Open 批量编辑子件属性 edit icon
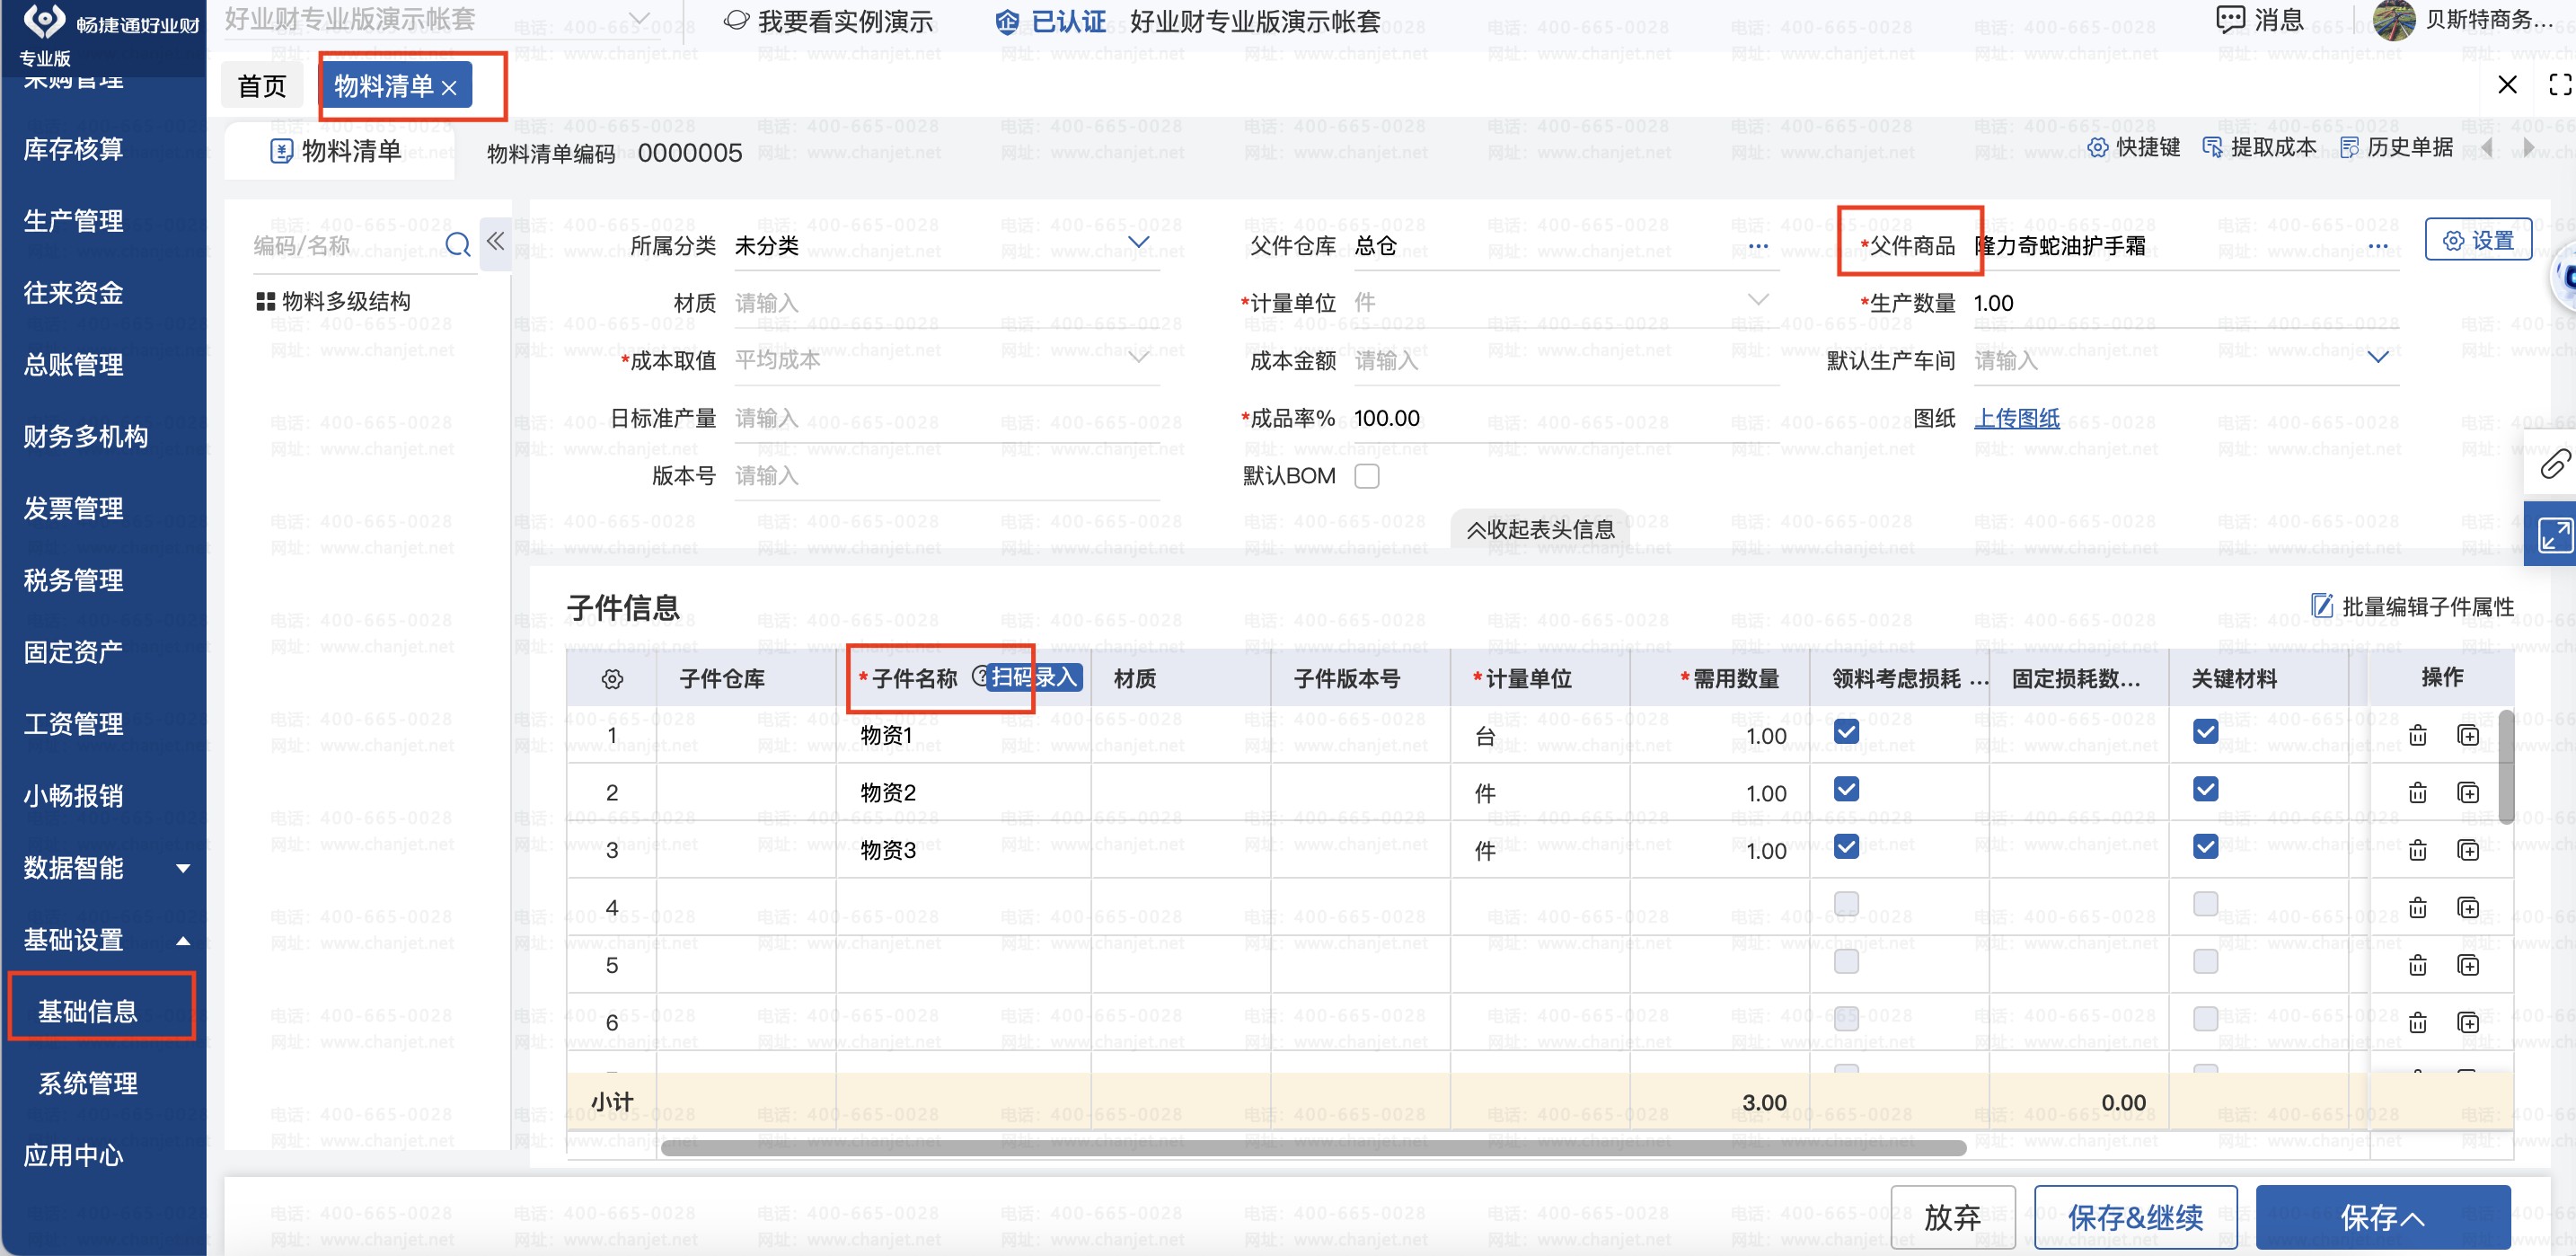The width and height of the screenshot is (2576, 1256). (2322, 606)
